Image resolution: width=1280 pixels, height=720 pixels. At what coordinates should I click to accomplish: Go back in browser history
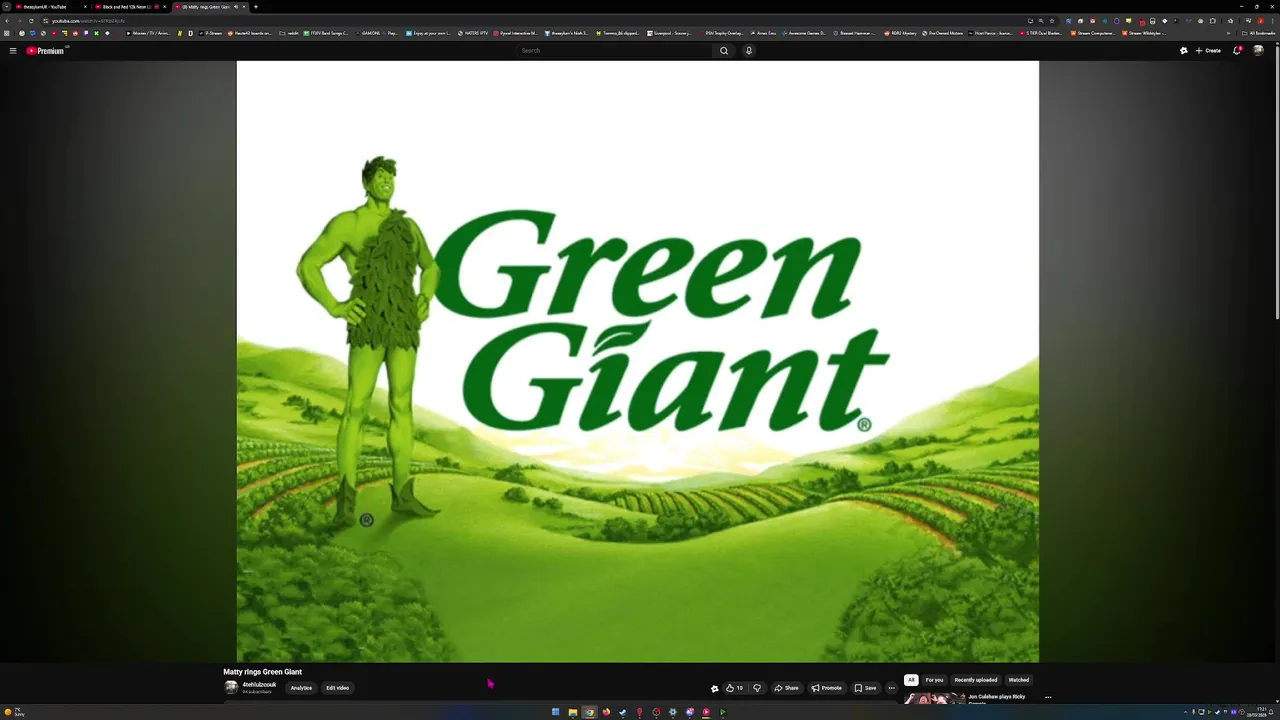pos(7,20)
